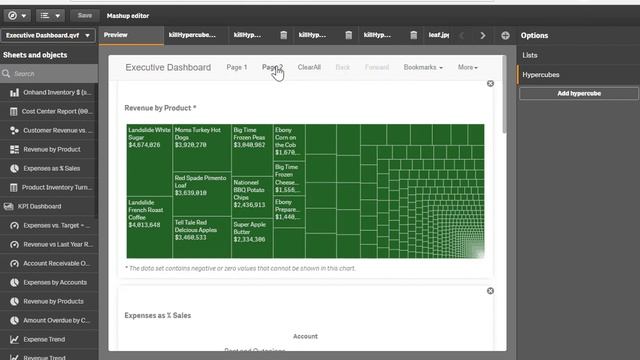Image resolution: width=640 pixels, height=360 pixels.
Task: Select the Customer Revenue vs. scatter item
Action: click(x=49, y=131)
